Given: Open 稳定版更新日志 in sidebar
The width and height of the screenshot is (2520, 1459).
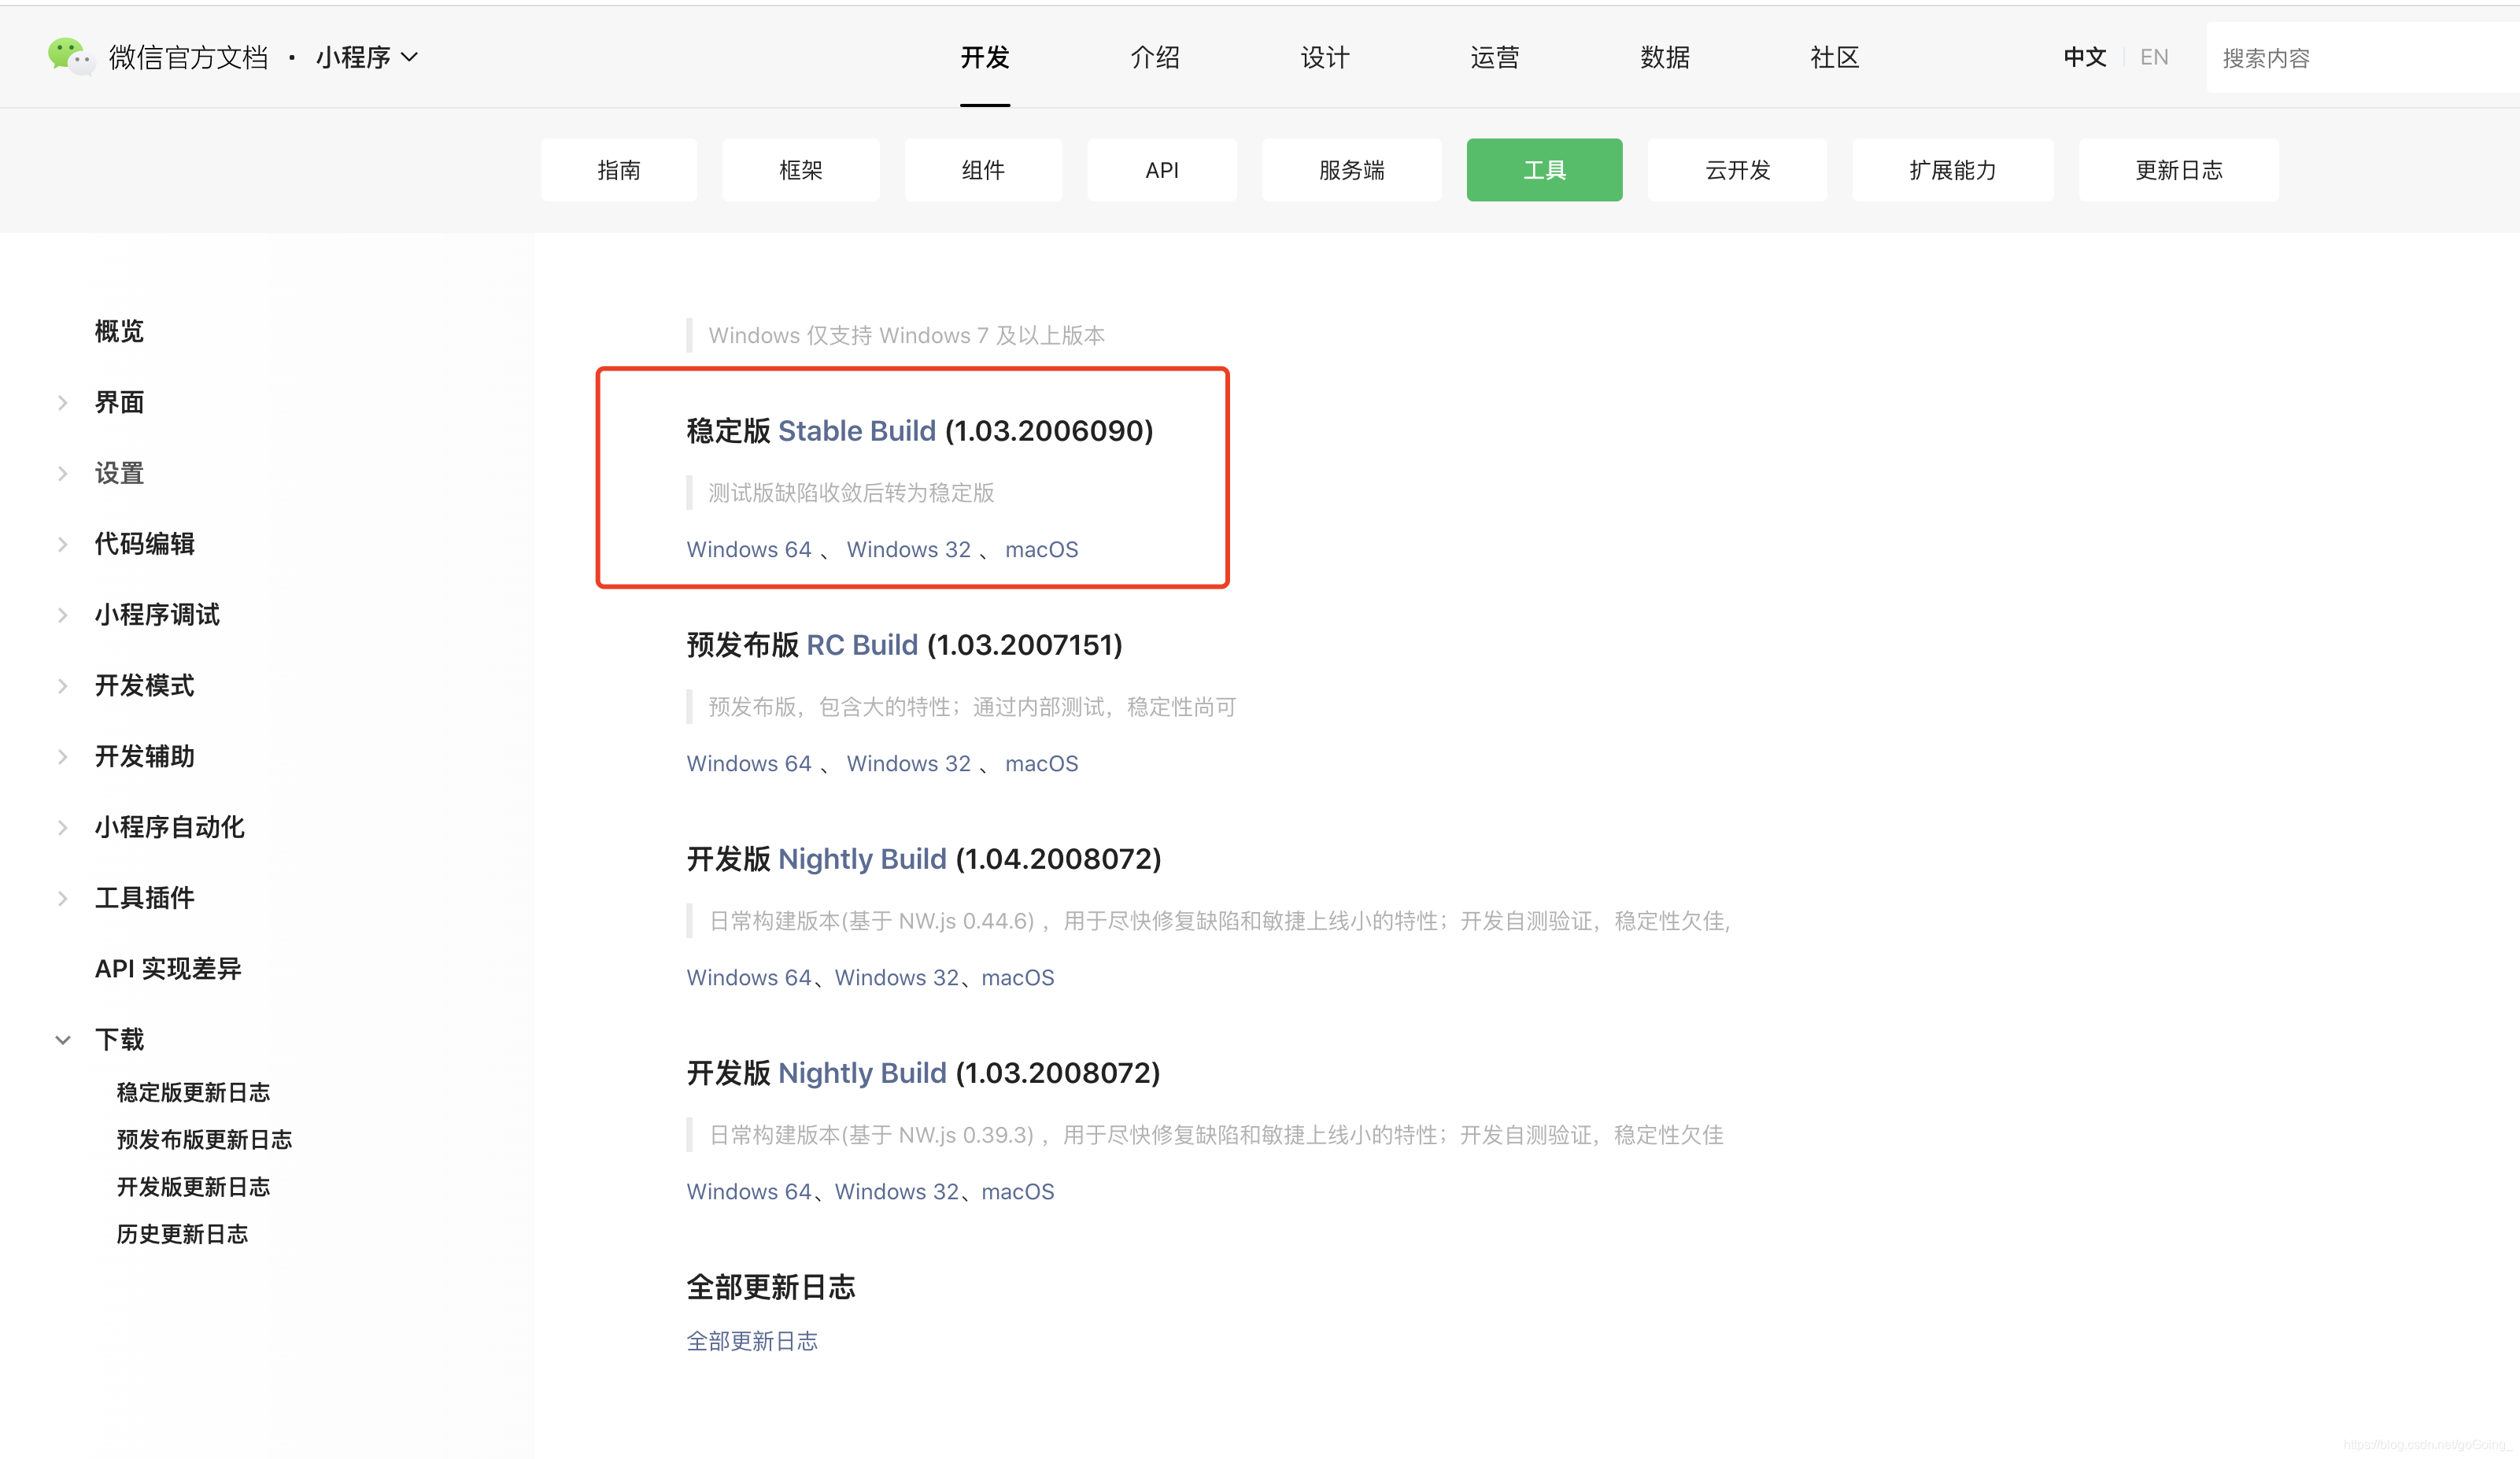Looking at the screenshot, I should [193, 1092].
